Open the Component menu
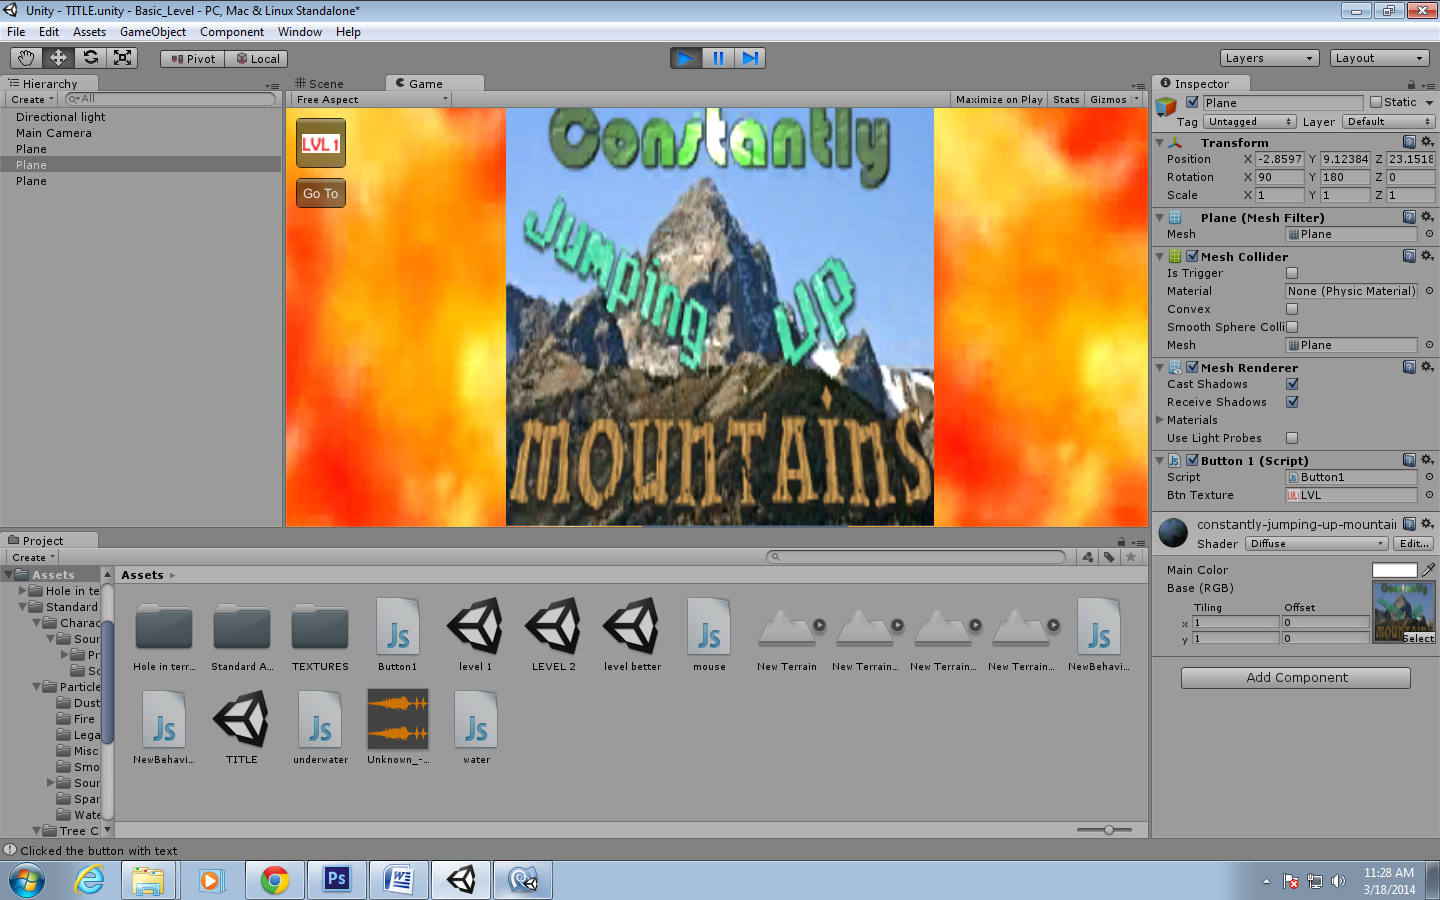1440x900 pixels. click(x=232, y=32)
